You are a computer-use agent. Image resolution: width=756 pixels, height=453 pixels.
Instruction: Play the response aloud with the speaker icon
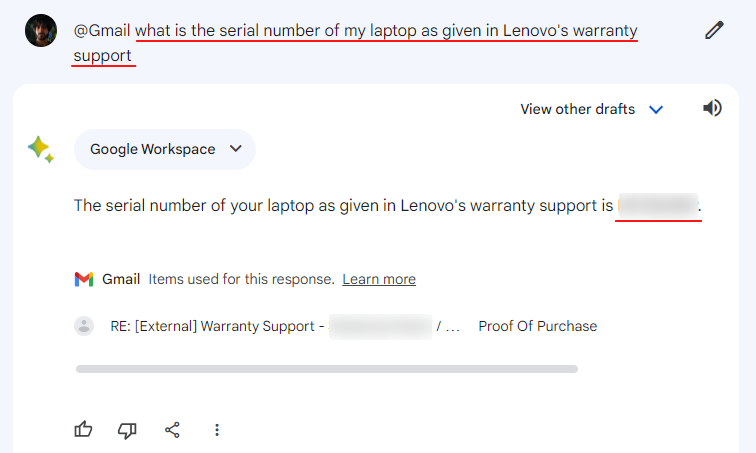coord(712,108)
